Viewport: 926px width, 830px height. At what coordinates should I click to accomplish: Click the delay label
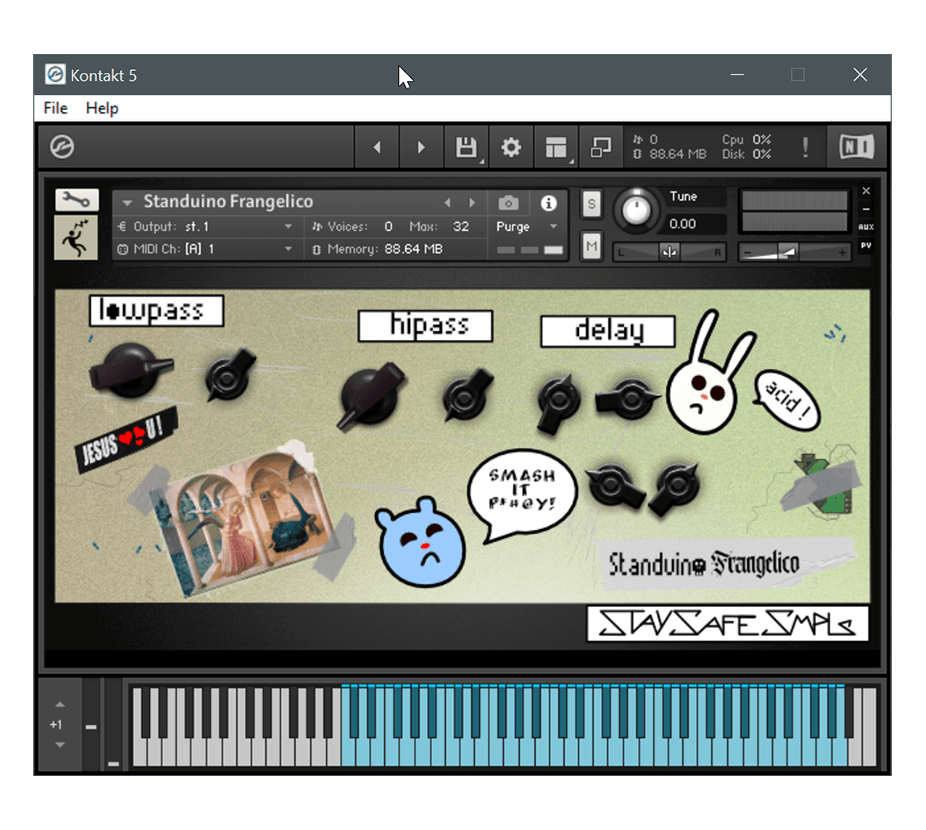tap(608, 331)
